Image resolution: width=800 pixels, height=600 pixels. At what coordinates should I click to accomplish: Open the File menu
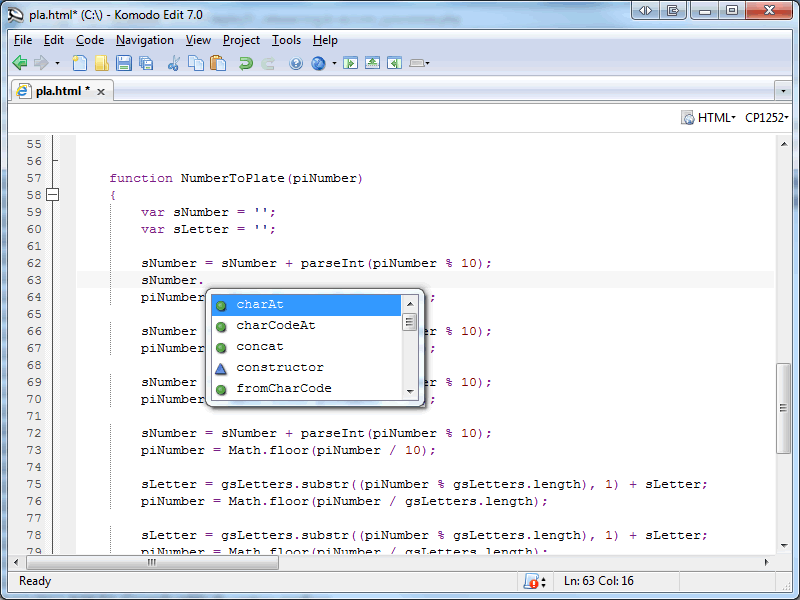pos(23,40)
